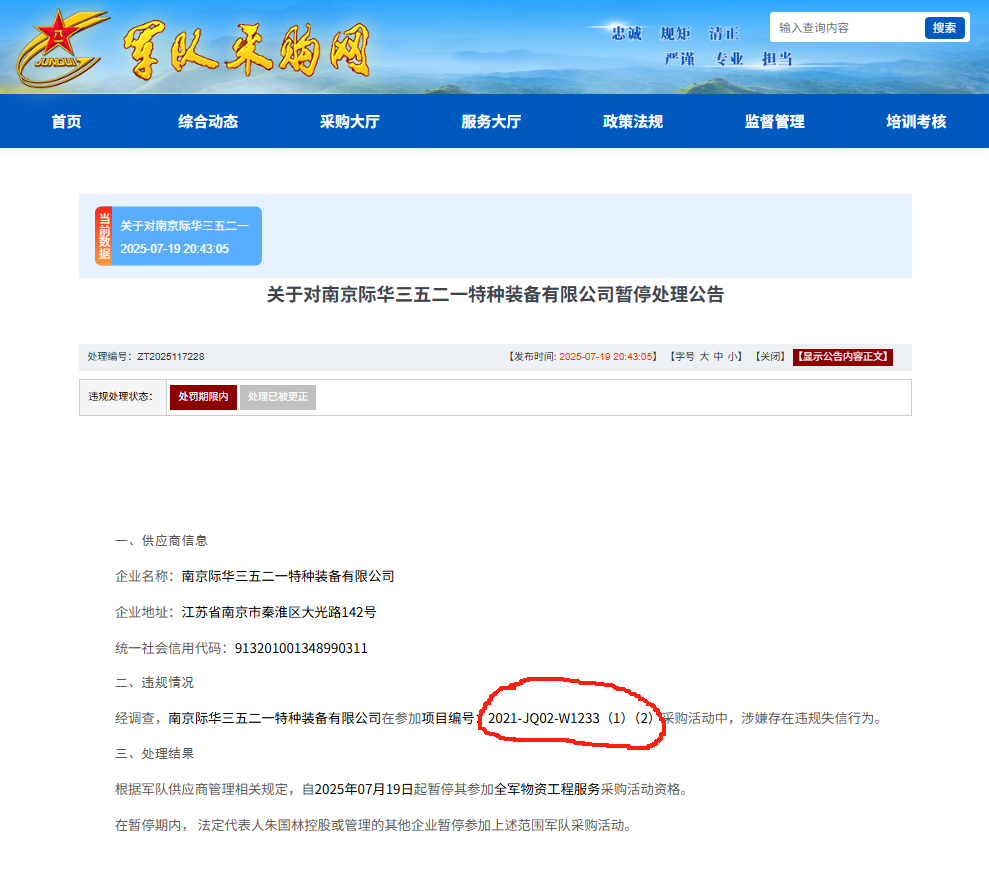The image size is (989, 869).
Task: Click the 全军物资工程服务 bold text
Action: [x=547, y=790]
